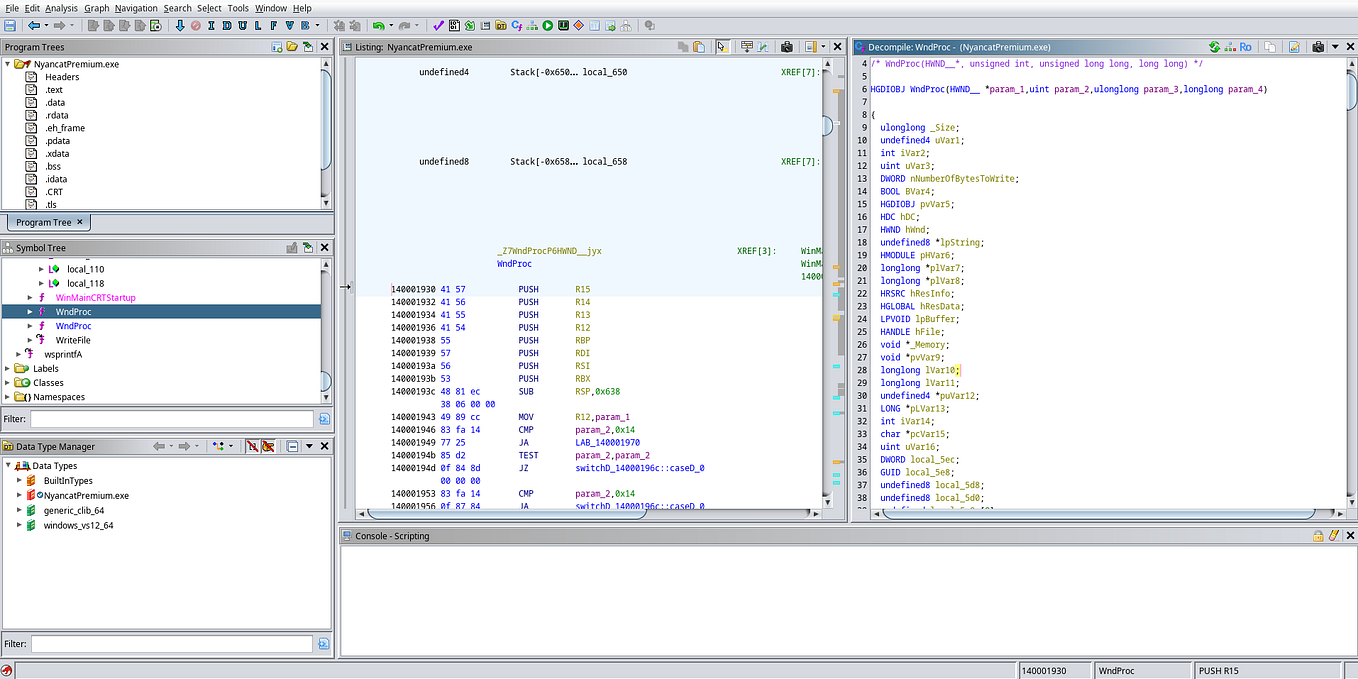This screenshot has width=1358, height=679.
Task: Open the Listing field layout dropdown arrow
Action: (824, 47)
